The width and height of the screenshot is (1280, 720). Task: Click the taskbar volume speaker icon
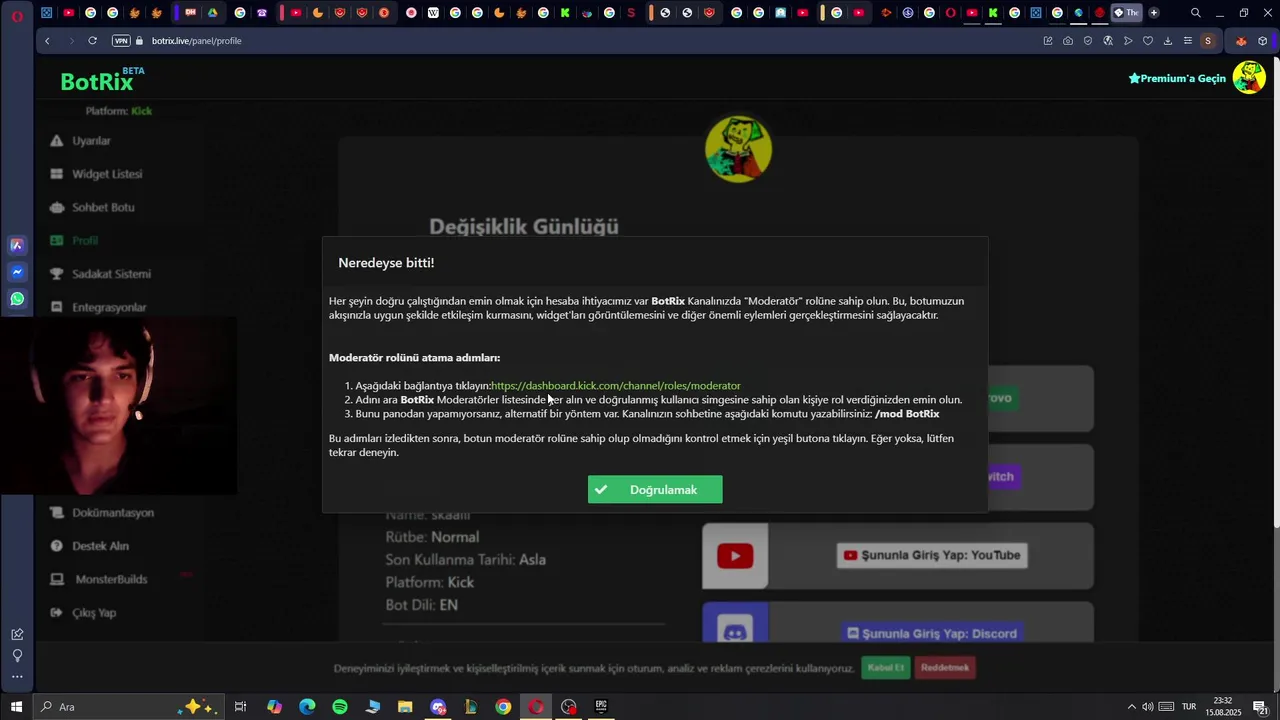[x=1148, y=708]
